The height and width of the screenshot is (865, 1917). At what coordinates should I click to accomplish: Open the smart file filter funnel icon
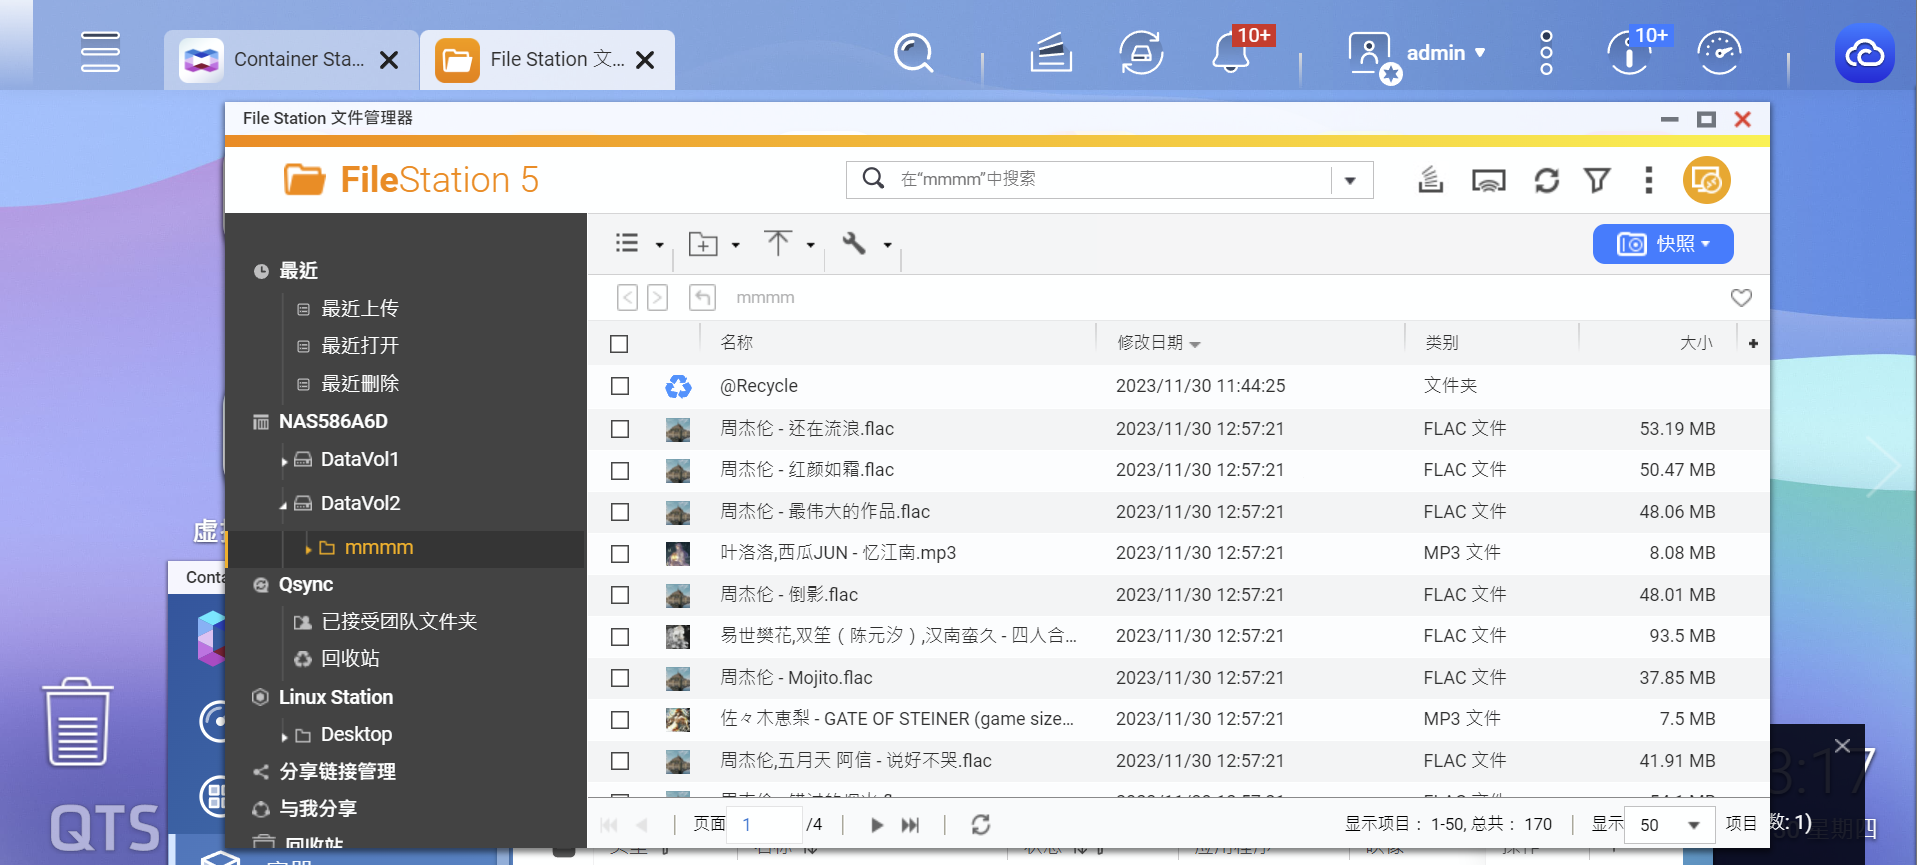pos(1597,180)
